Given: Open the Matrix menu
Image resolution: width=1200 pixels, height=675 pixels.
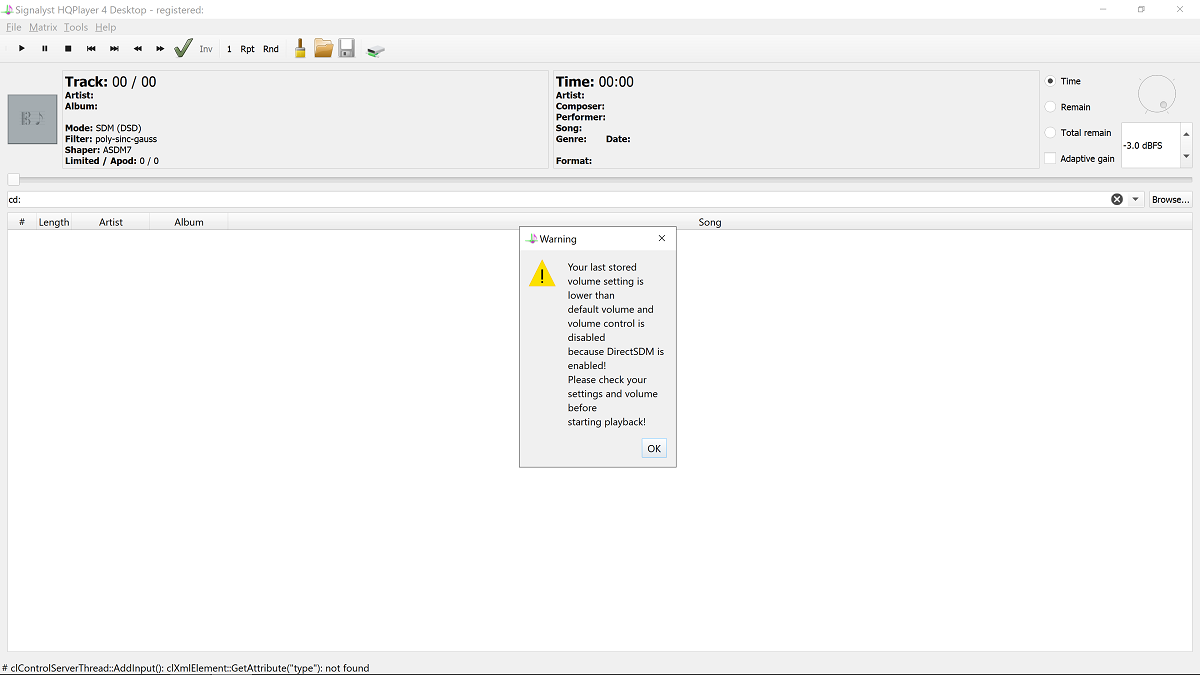Looking at the screenshot, I should pos(43,27).
